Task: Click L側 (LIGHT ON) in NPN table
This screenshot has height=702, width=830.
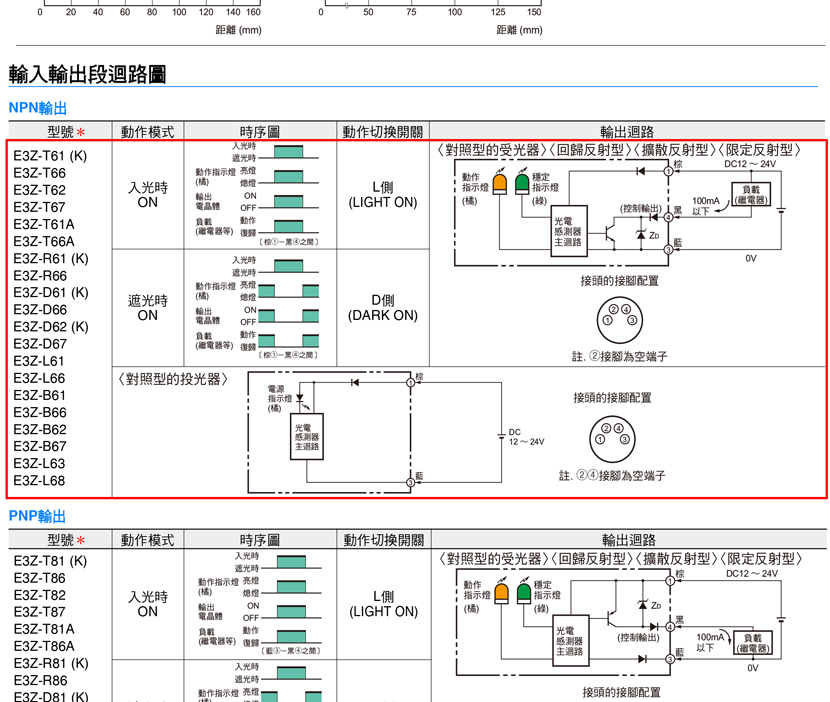Action: coord(383,195)
